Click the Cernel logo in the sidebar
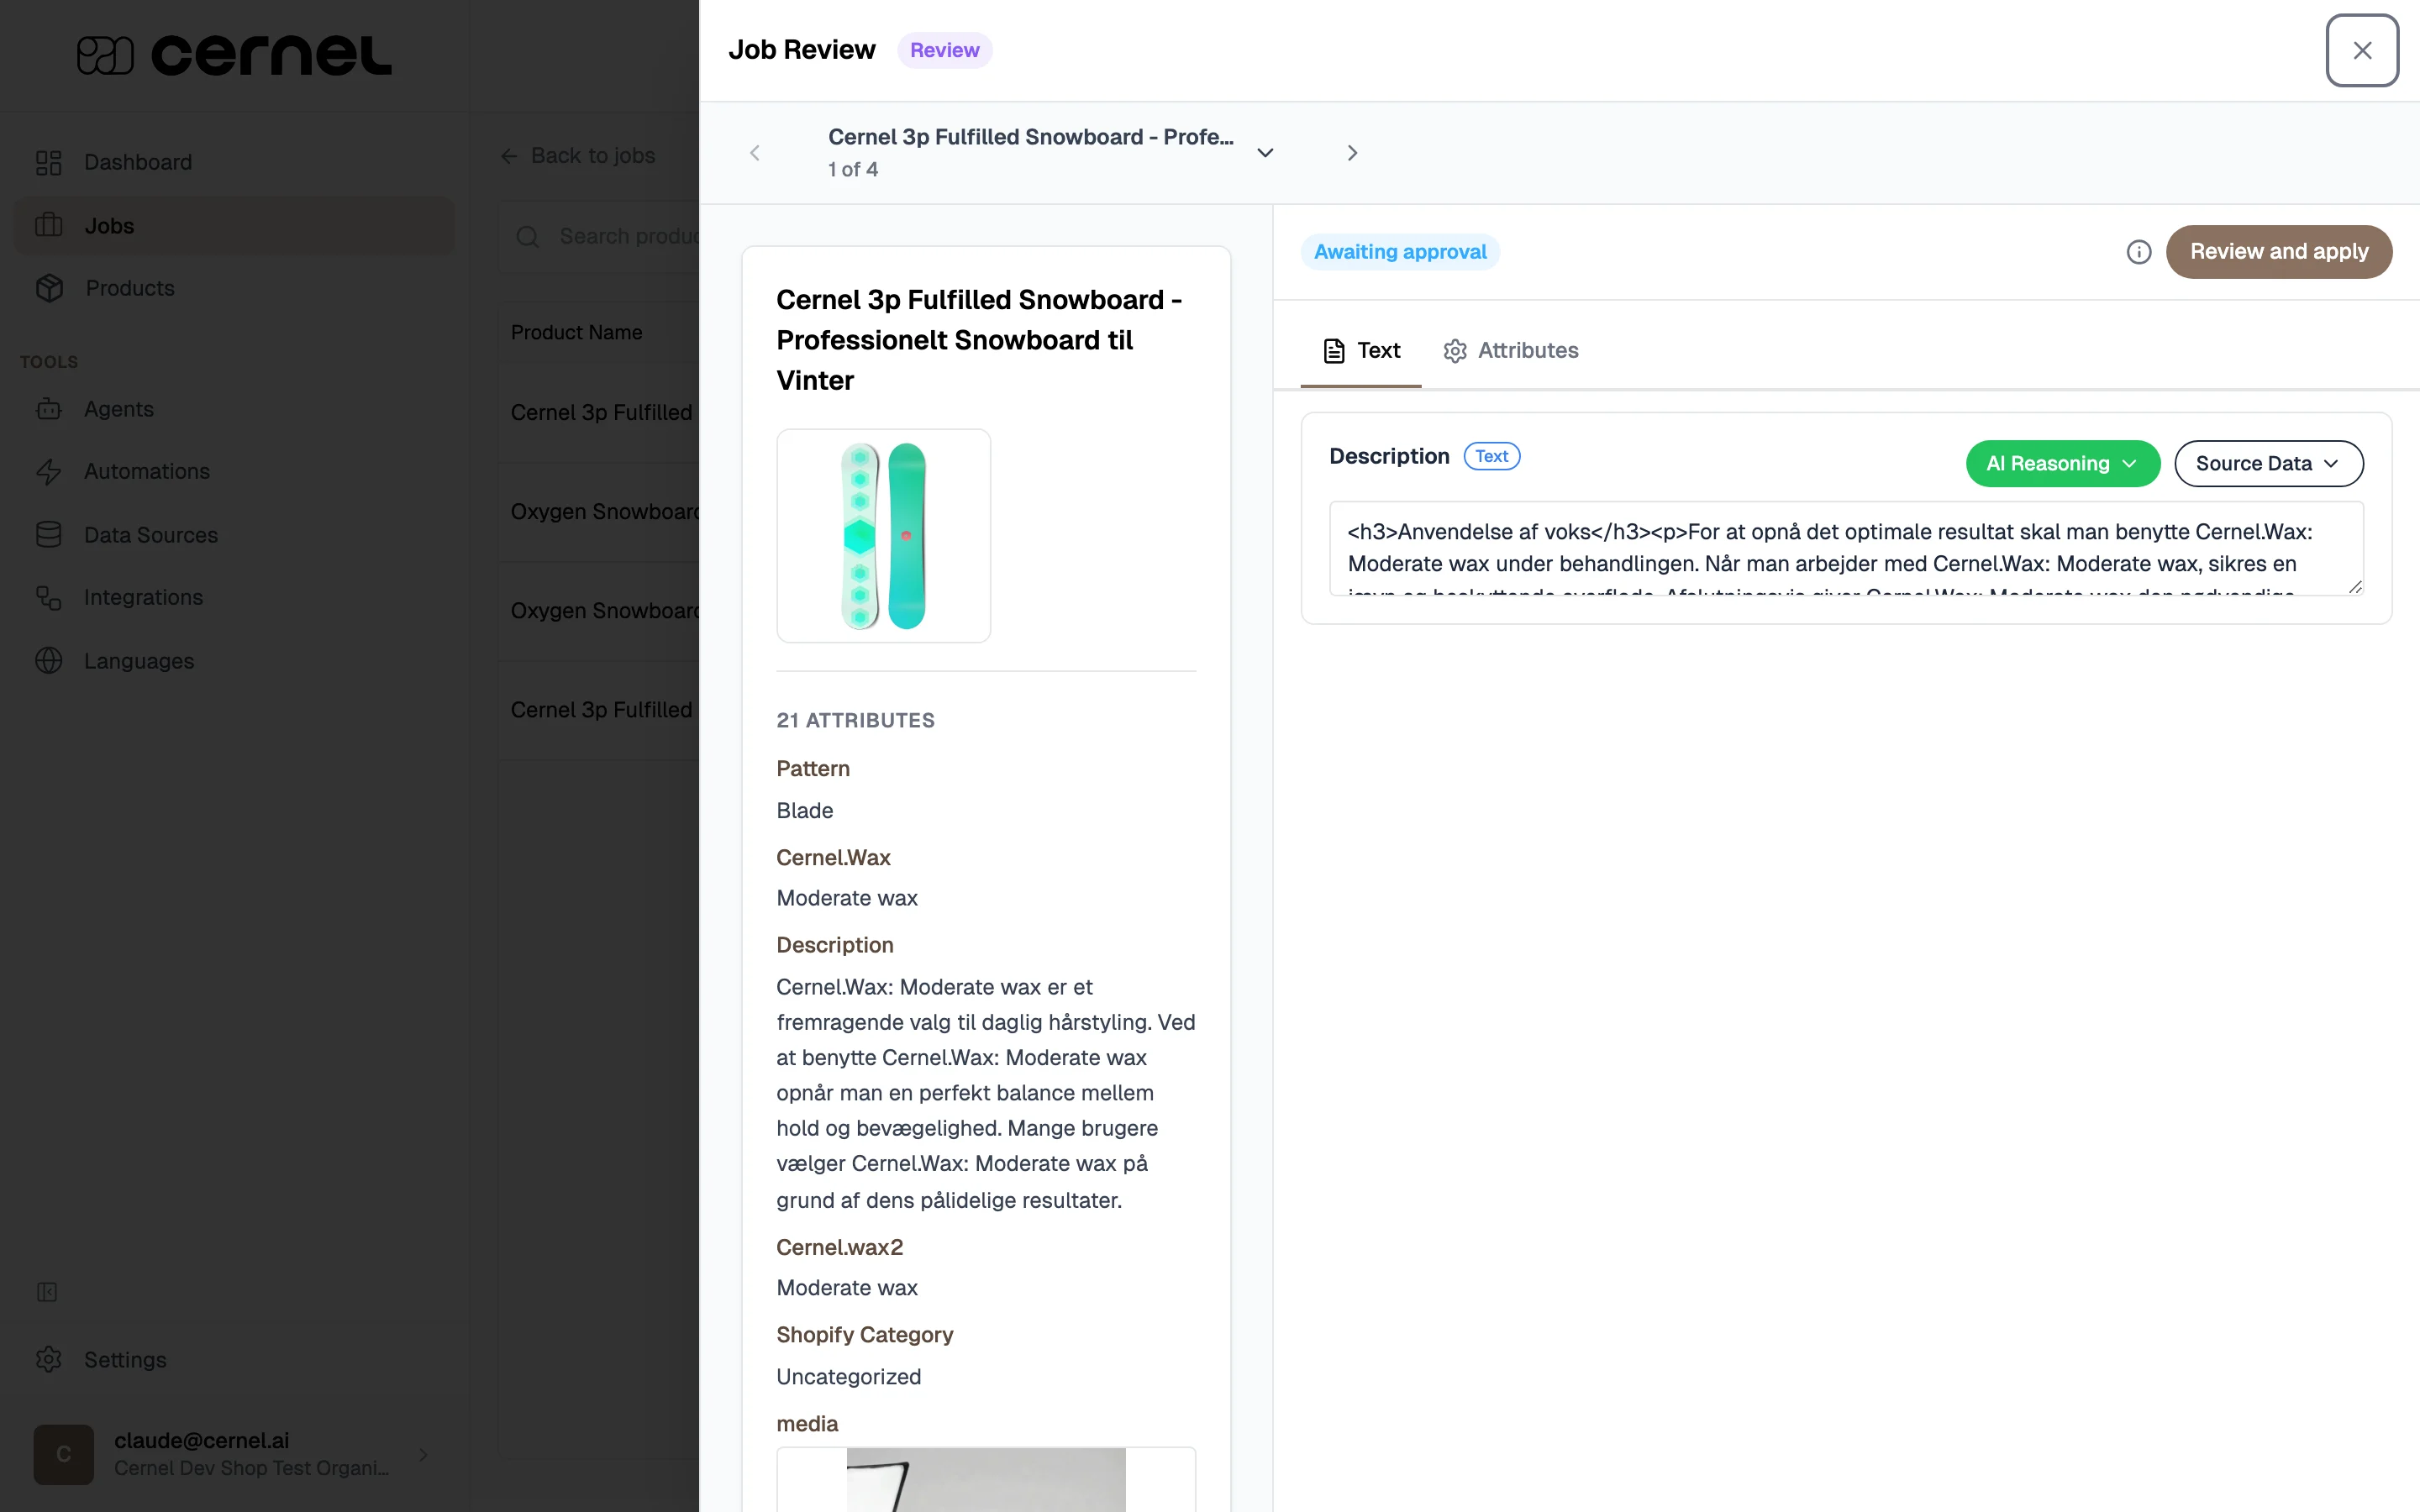 tap(234, 55)
